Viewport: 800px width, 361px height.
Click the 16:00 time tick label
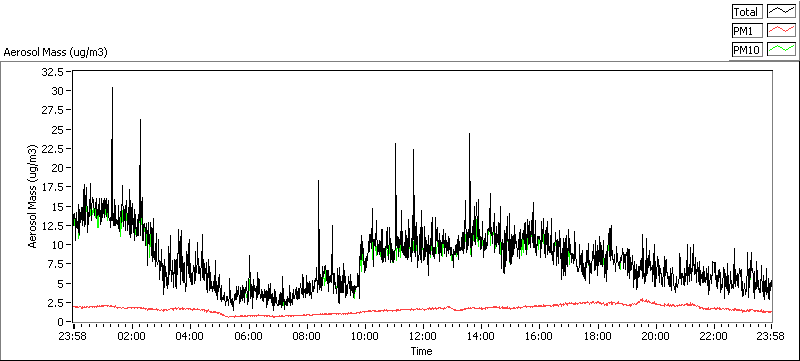coord(539,337)
